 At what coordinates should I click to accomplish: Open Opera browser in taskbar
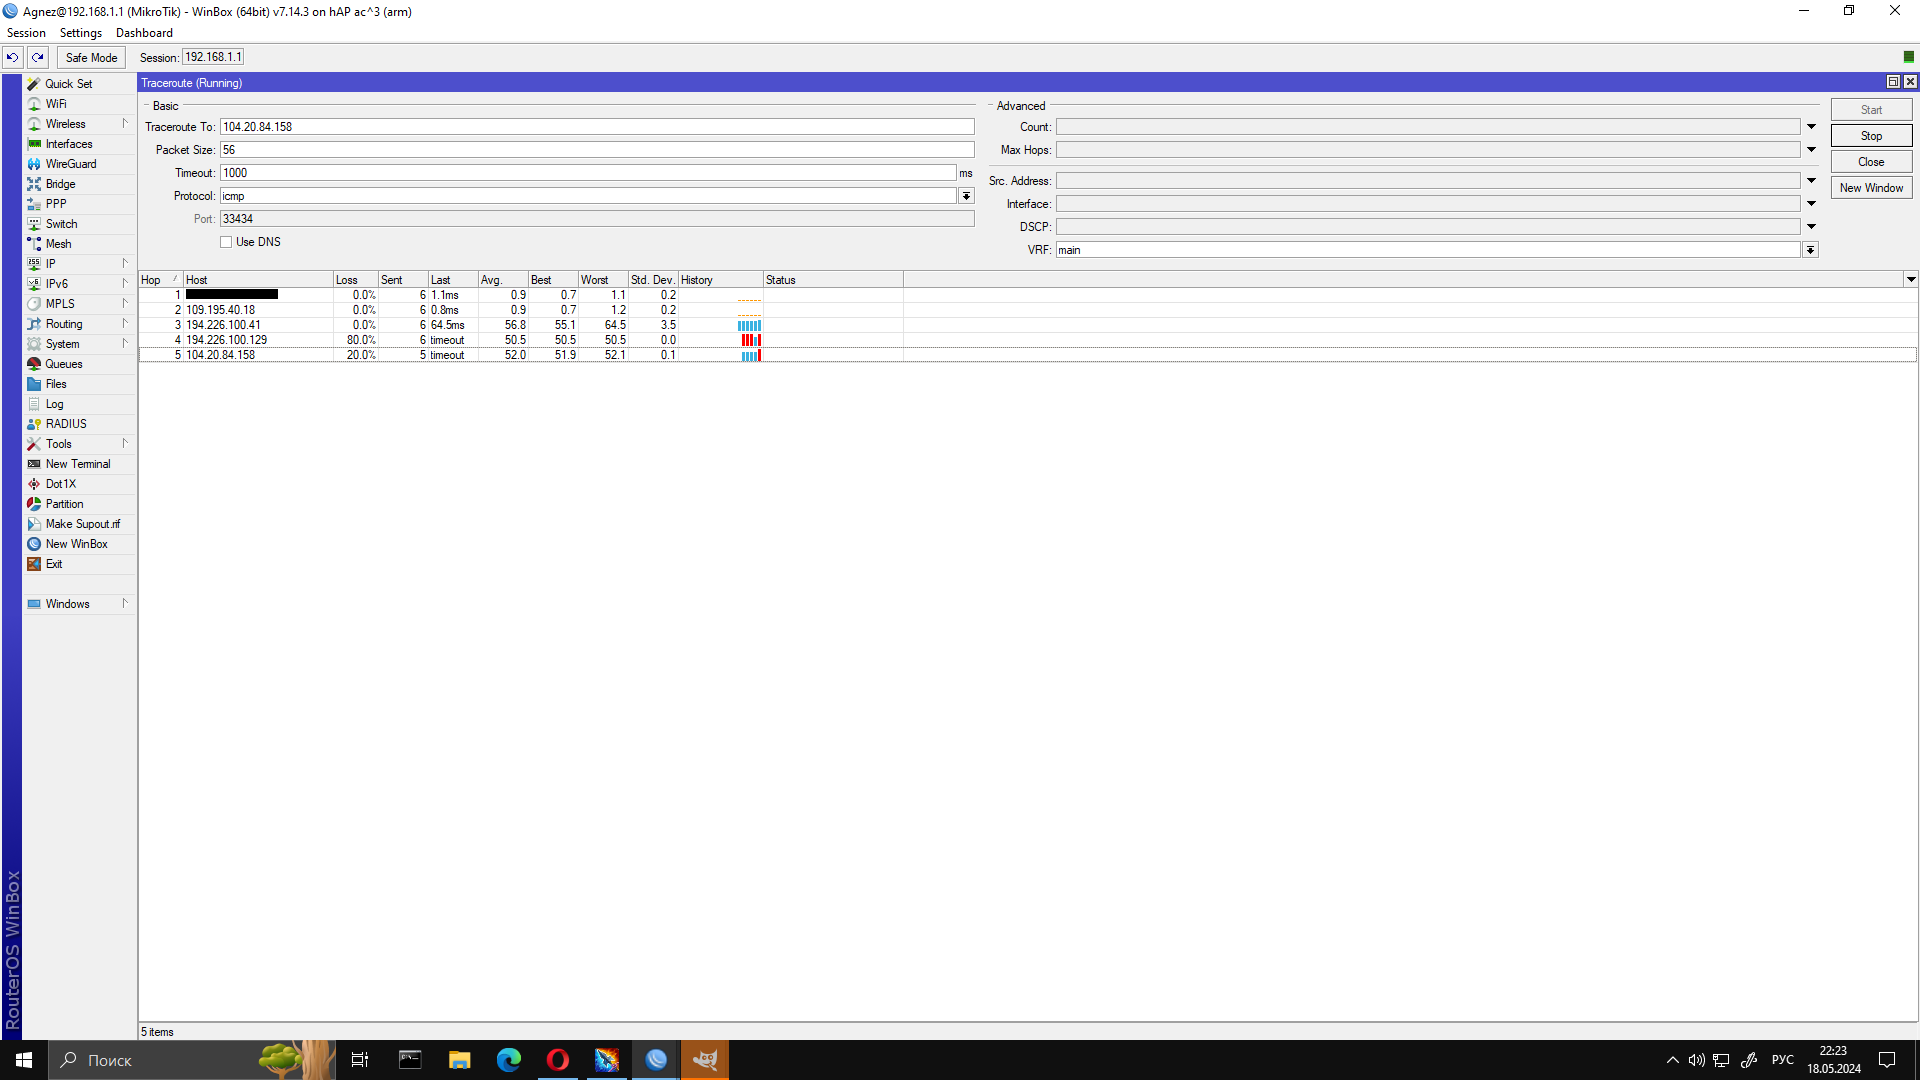[558, 1060]
